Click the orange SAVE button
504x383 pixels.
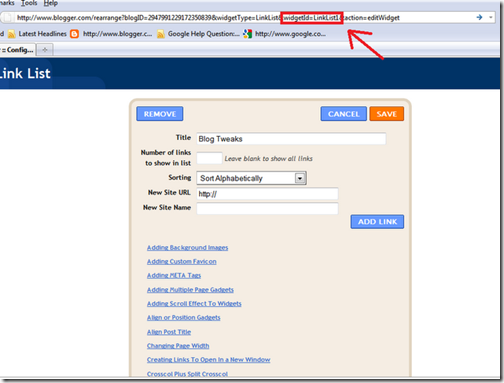387,114
